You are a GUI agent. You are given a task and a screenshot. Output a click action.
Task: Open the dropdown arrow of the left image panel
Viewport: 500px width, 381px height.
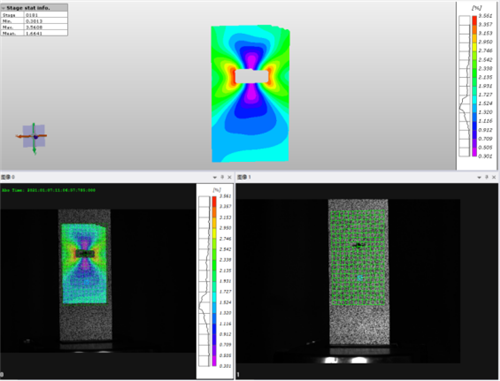tap(215, 177)
